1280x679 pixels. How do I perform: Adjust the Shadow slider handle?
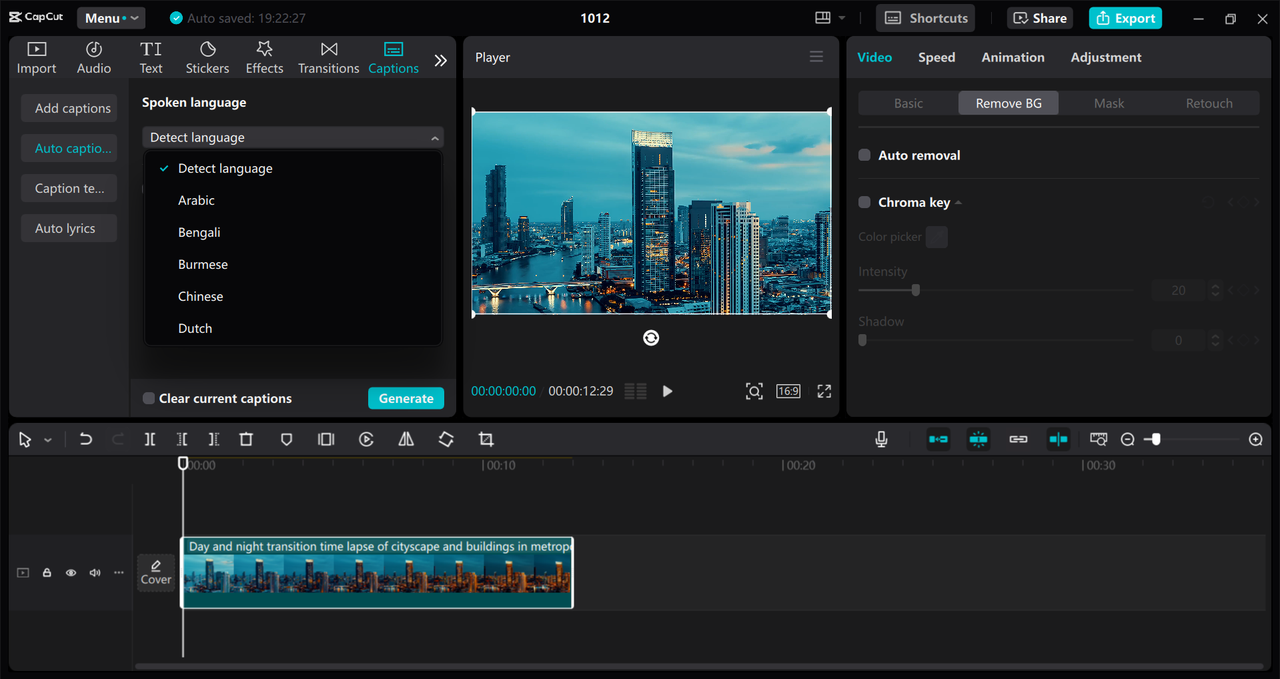[862, 340]
